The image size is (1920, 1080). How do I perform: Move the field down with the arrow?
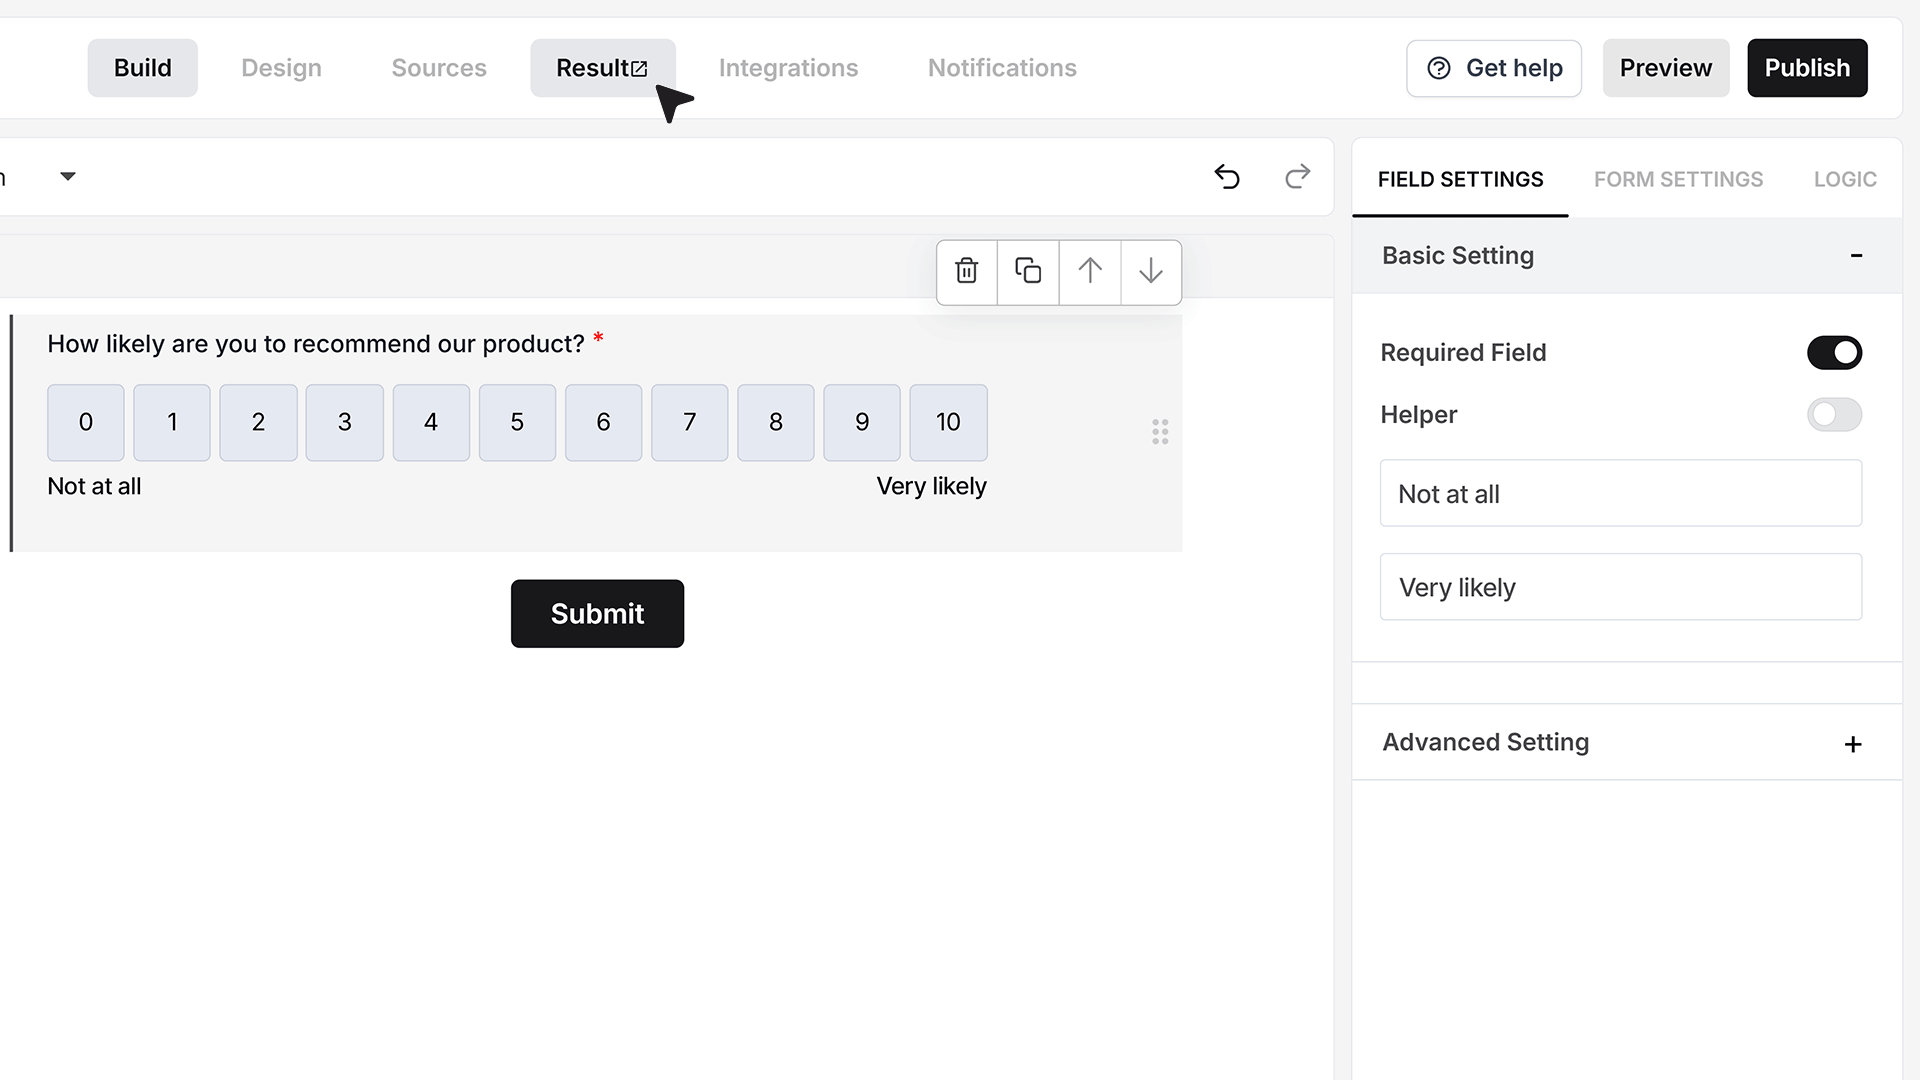coord(1151,271)
